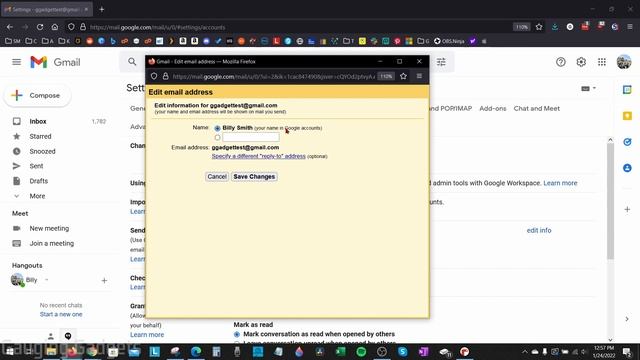Open Skype from taskbar

pyautogui.click(x=402, y=351)
